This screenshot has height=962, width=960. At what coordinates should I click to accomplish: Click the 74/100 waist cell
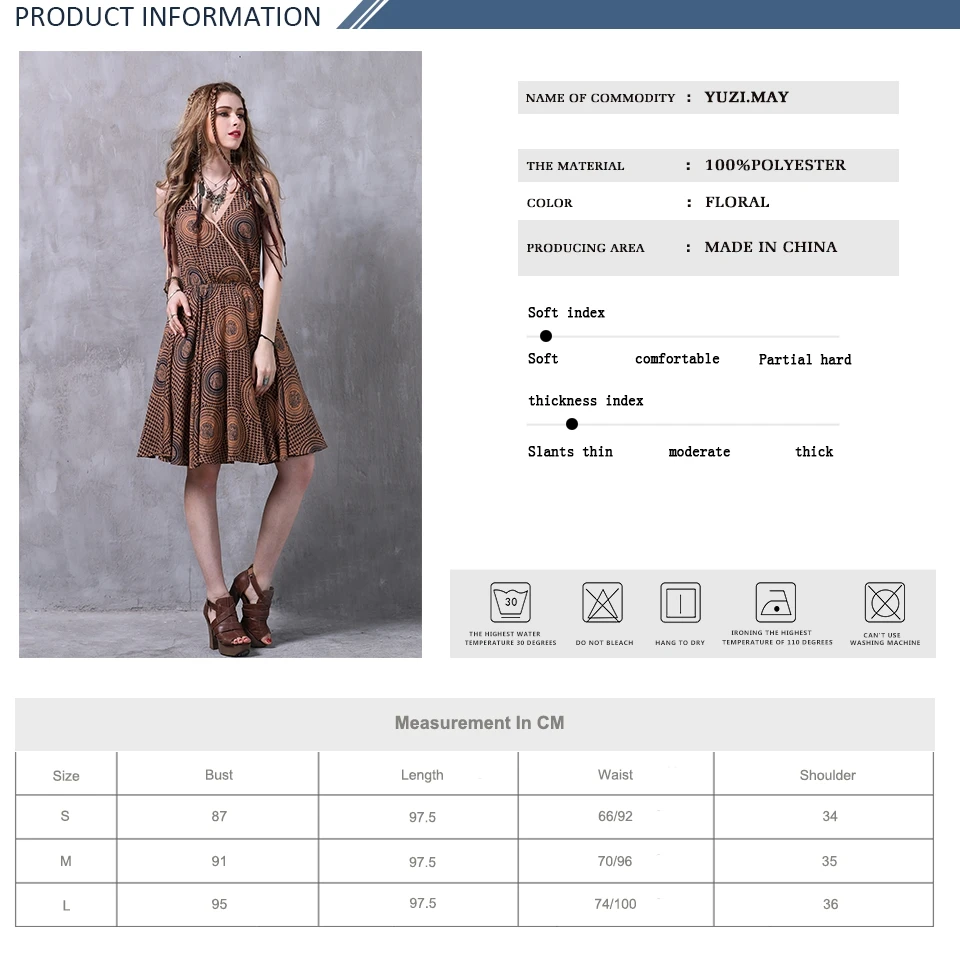[615, 904]
